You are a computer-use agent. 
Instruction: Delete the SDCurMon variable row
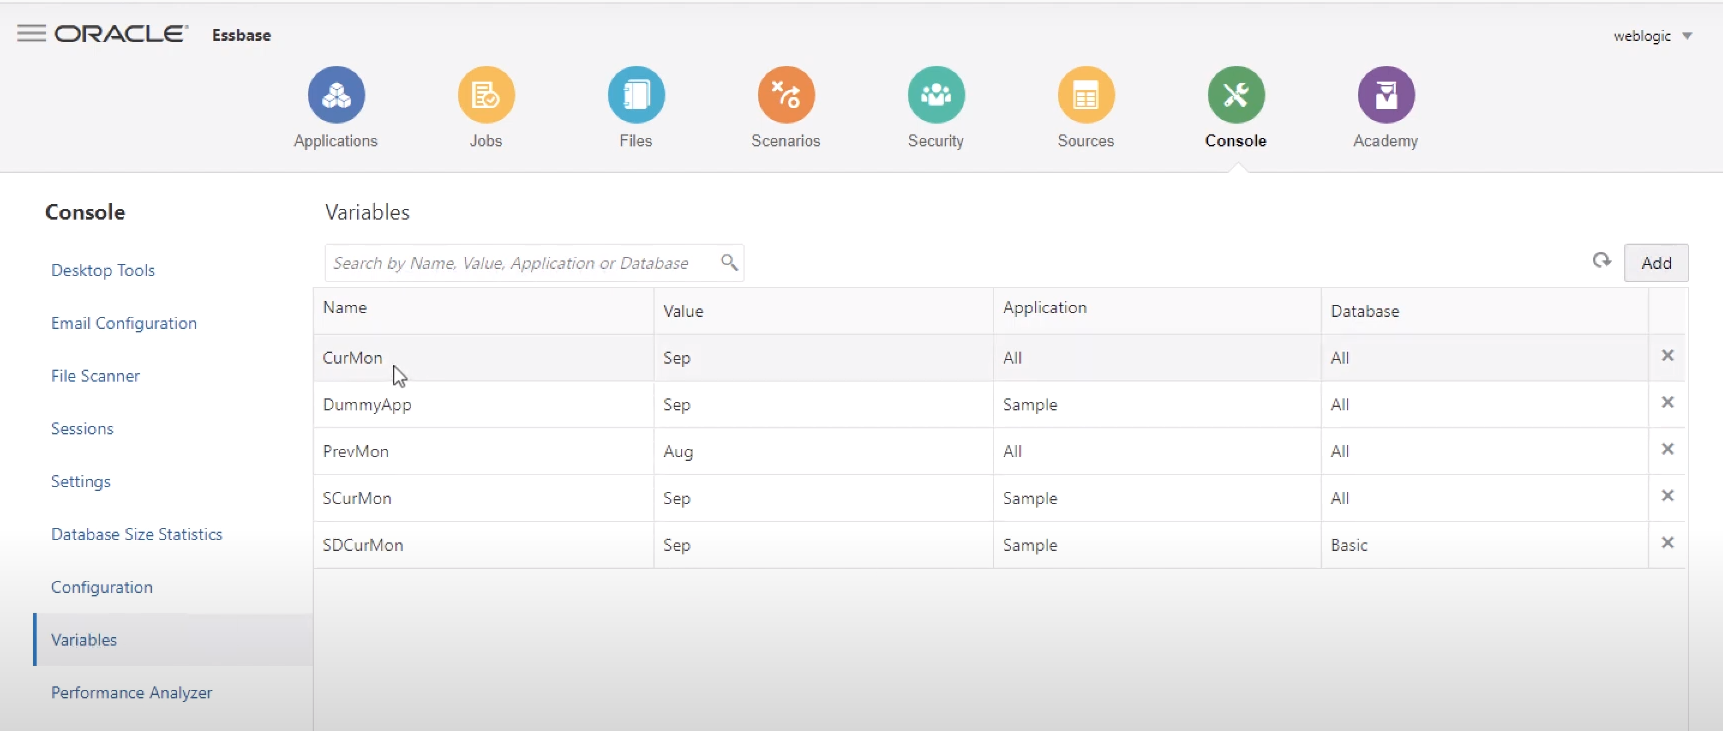pyautogui.click(x=1667, y=542)
